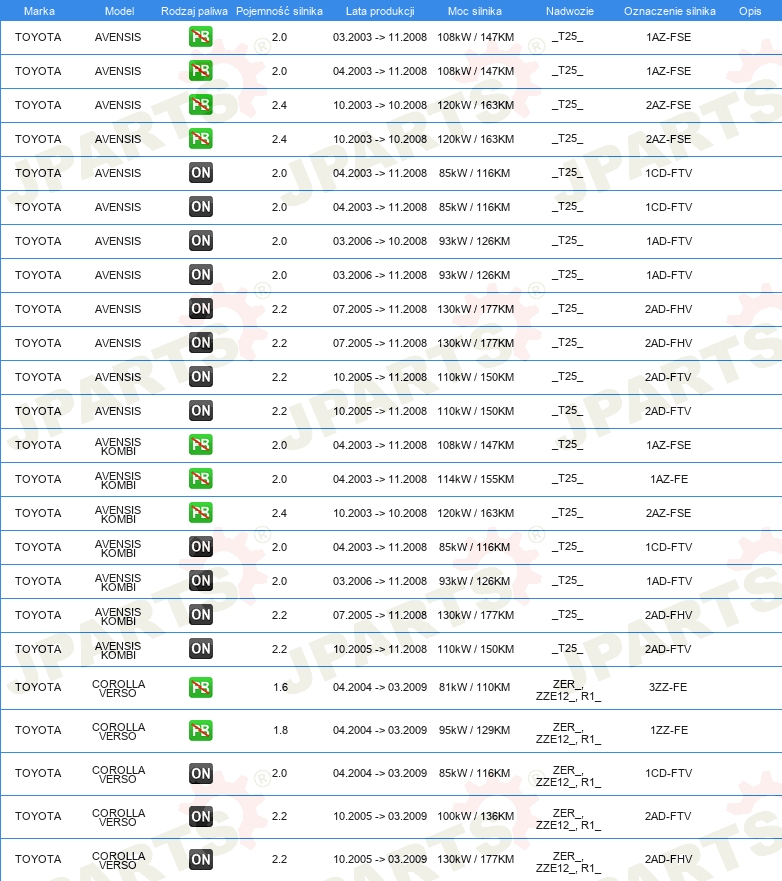Select Avensis Kombi model cell in 1AZ-FE row
Viewport: 782px width, 881px height.
[118, 480]
